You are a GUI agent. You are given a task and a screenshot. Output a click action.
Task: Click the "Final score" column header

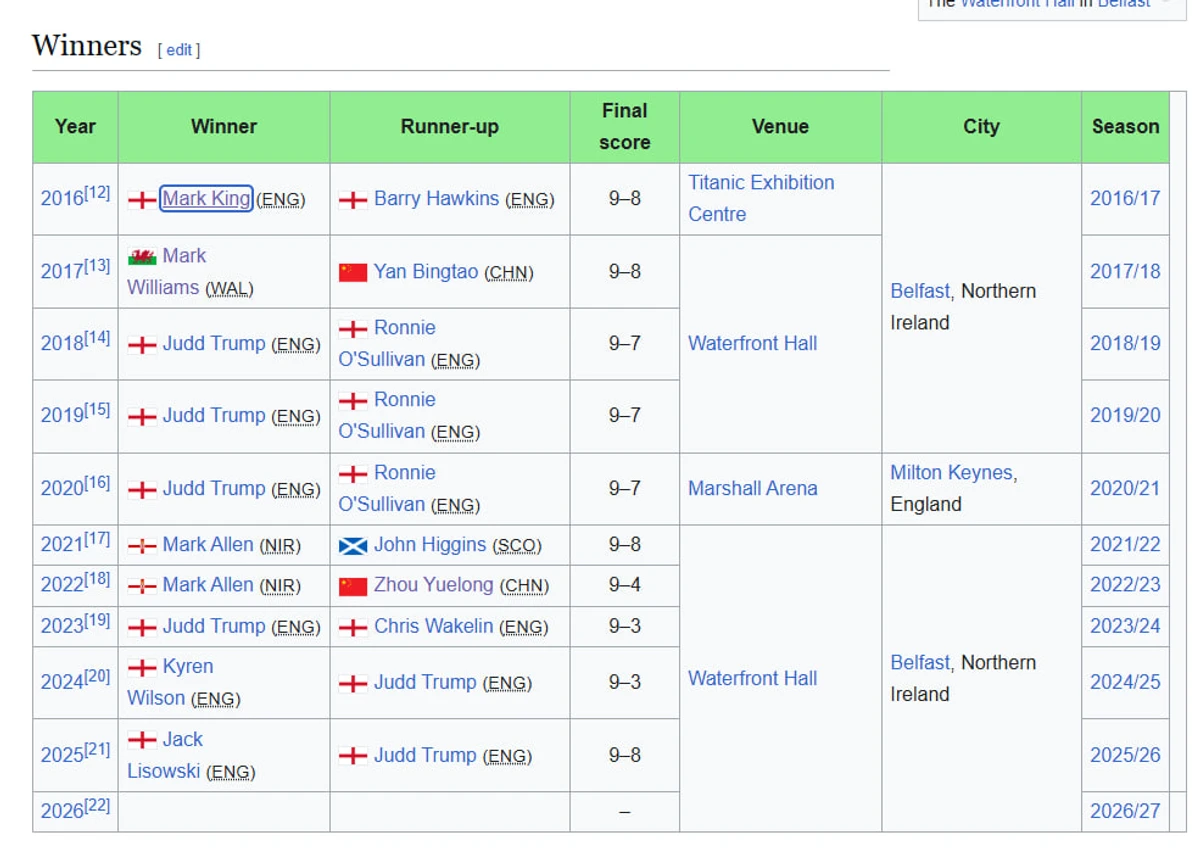tap(625, 127)
